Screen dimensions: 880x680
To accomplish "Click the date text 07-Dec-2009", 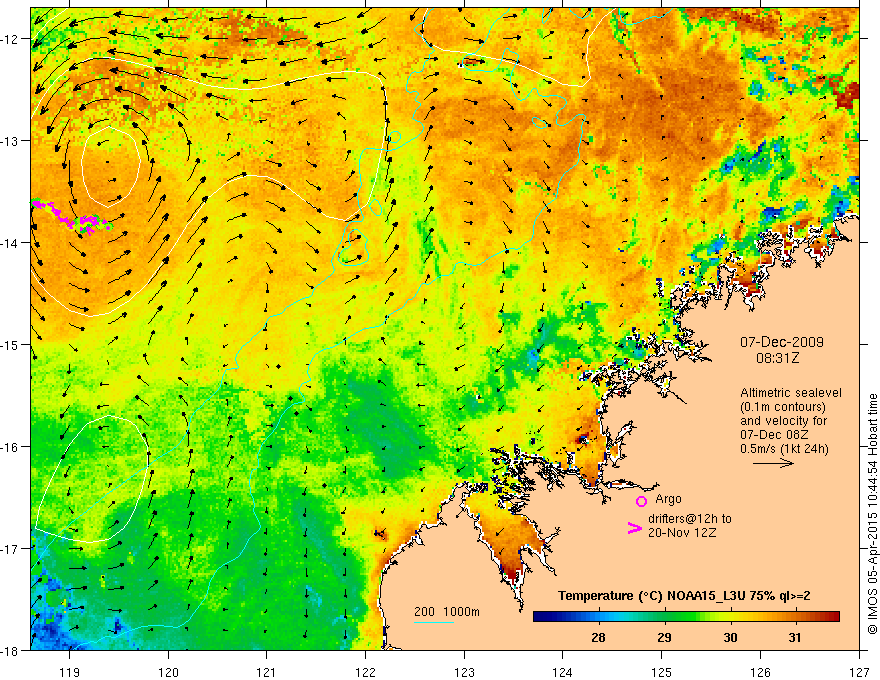I will tap(782, 342).
